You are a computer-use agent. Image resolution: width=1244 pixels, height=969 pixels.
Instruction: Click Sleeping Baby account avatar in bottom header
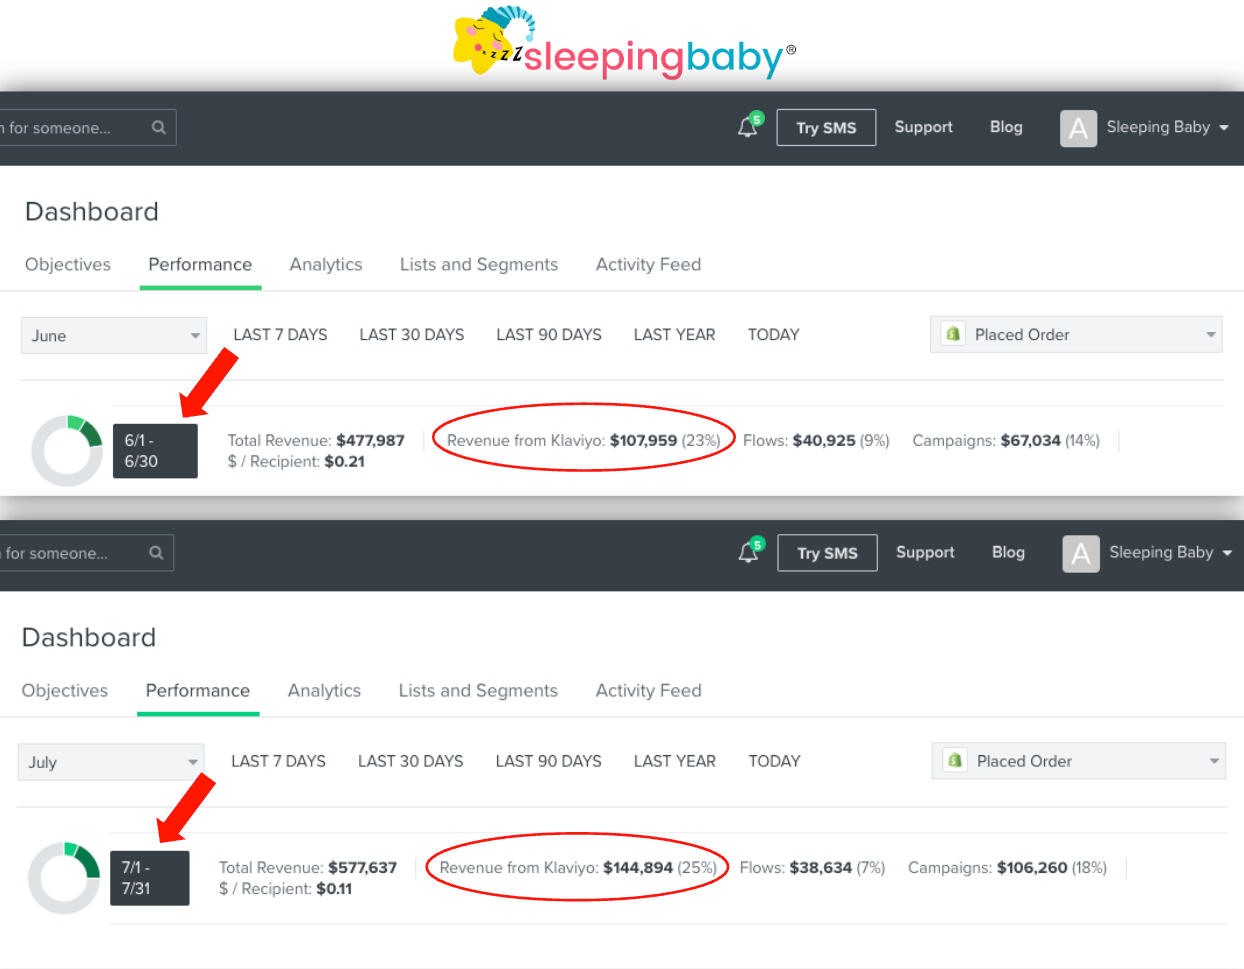pos(1080,553)
